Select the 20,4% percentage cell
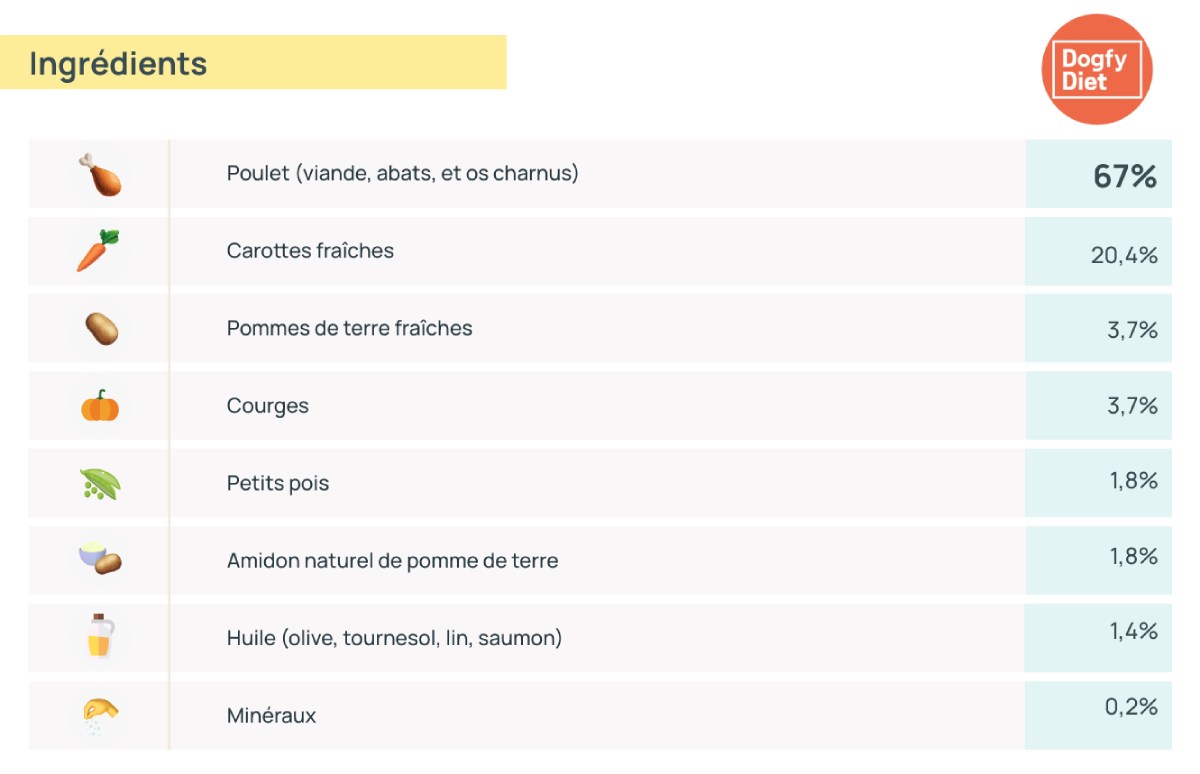This screenshot has height=774, width=1200. click(x=1098, y=251)
